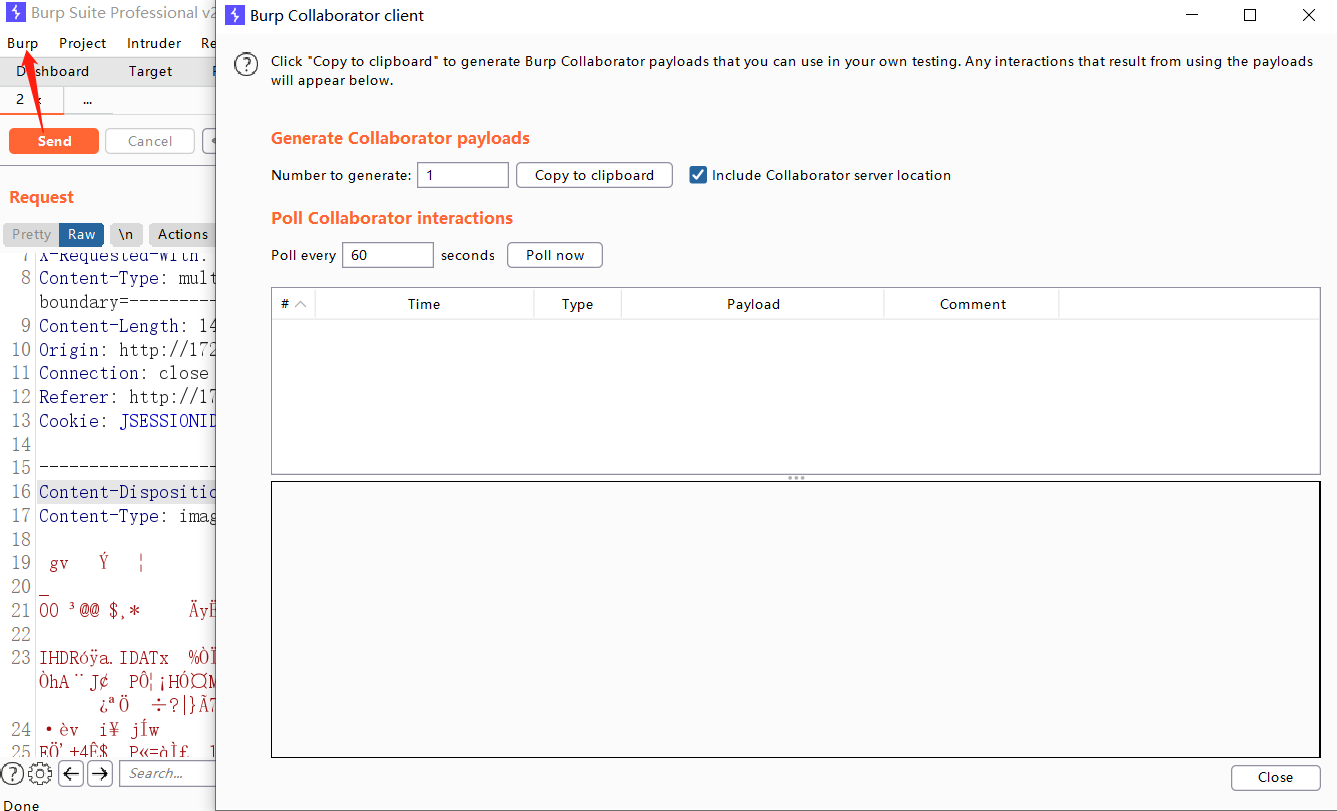Screen dimensions: 1337x811
Task: Open search settings gear icon
Action: click(x=40, y=773)
